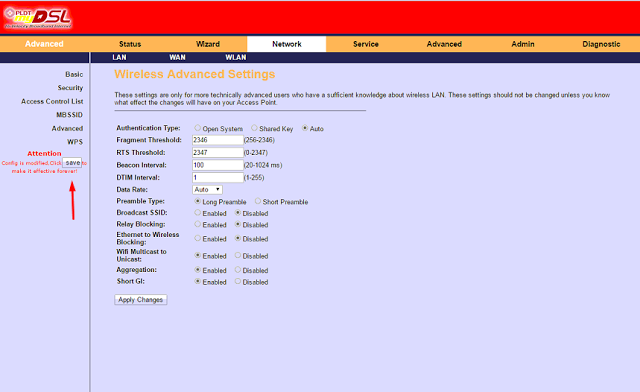Screen dimensions: 640x392
Task: Select Short Preamble option
Action: tap(258, 201)
